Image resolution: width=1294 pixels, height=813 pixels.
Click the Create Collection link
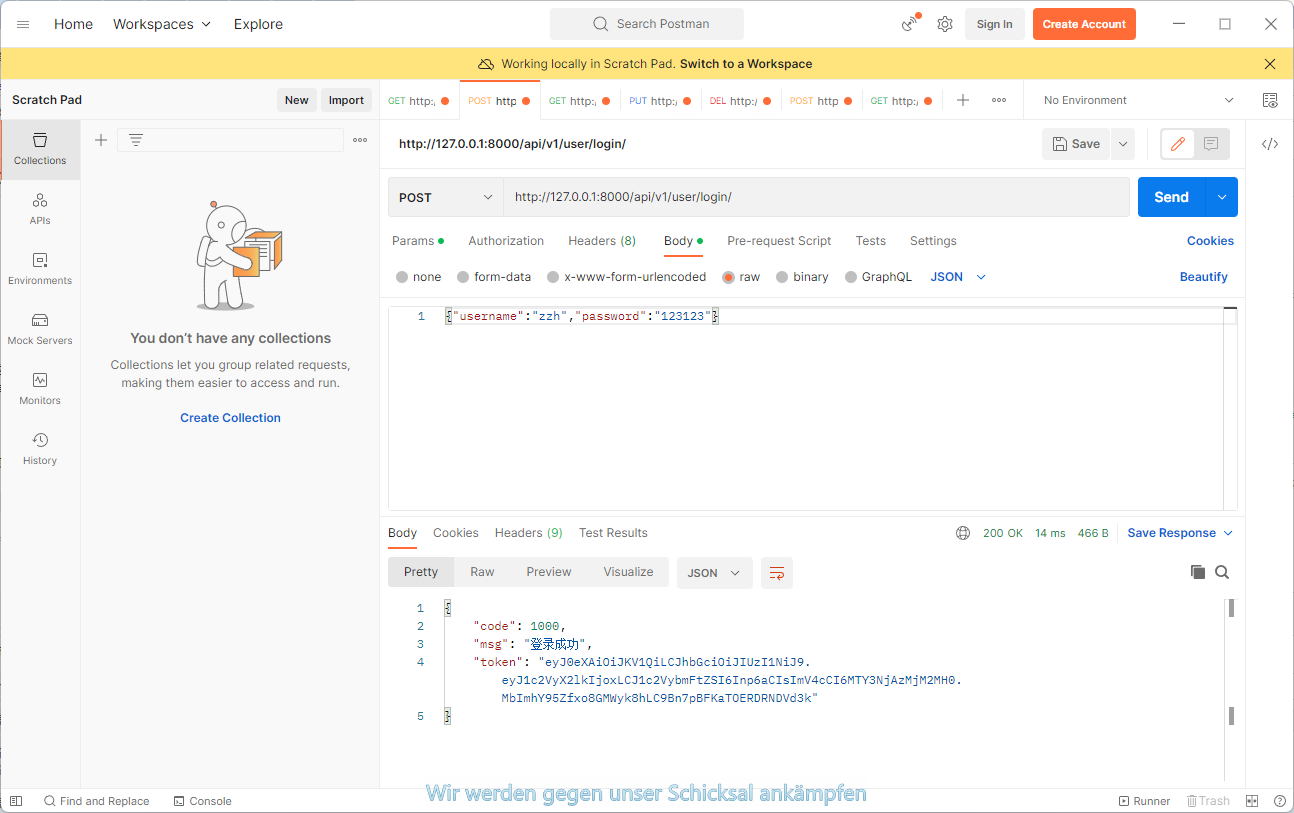pos(230,418)
